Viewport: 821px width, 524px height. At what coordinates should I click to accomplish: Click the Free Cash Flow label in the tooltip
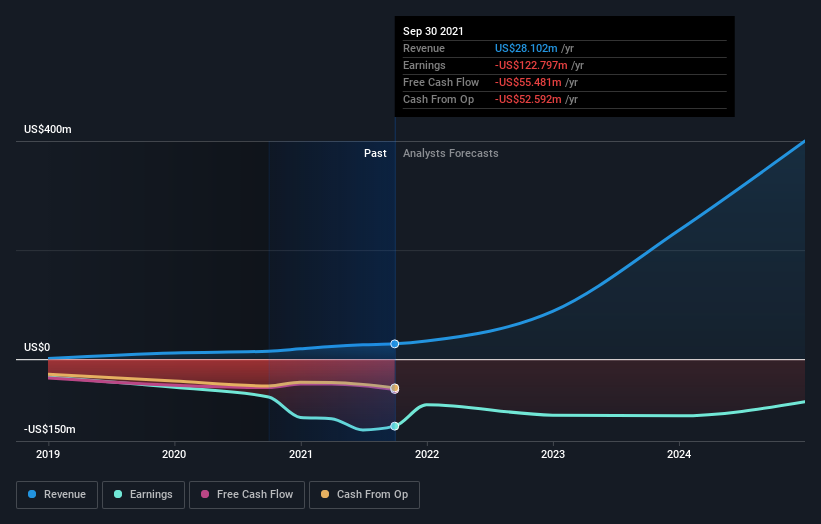tap(441, 82)
